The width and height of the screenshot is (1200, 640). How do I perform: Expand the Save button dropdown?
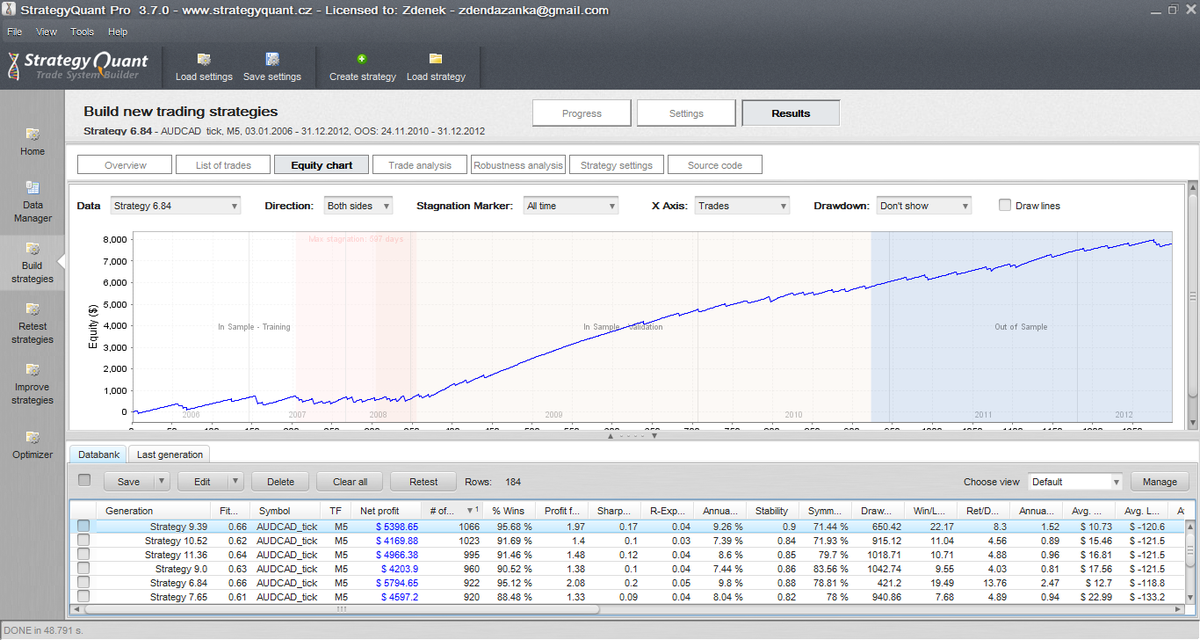160,481
